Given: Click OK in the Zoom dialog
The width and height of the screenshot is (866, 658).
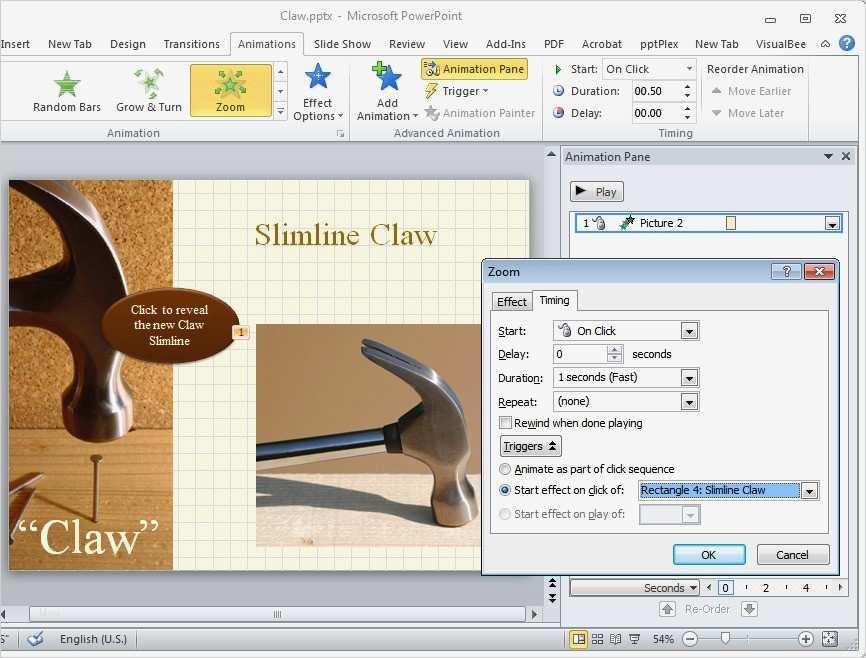Looking at the screenshot, I should click(x=708, y=555).
